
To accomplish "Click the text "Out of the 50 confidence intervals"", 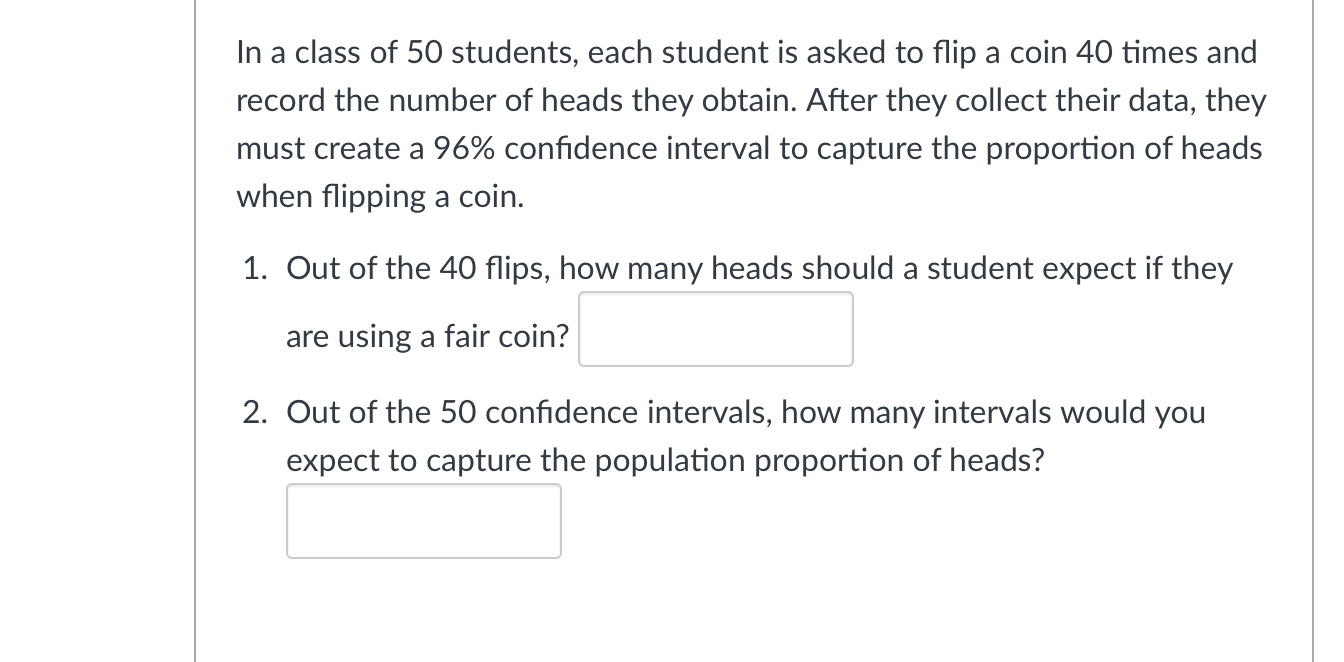I will pos(527,412).
